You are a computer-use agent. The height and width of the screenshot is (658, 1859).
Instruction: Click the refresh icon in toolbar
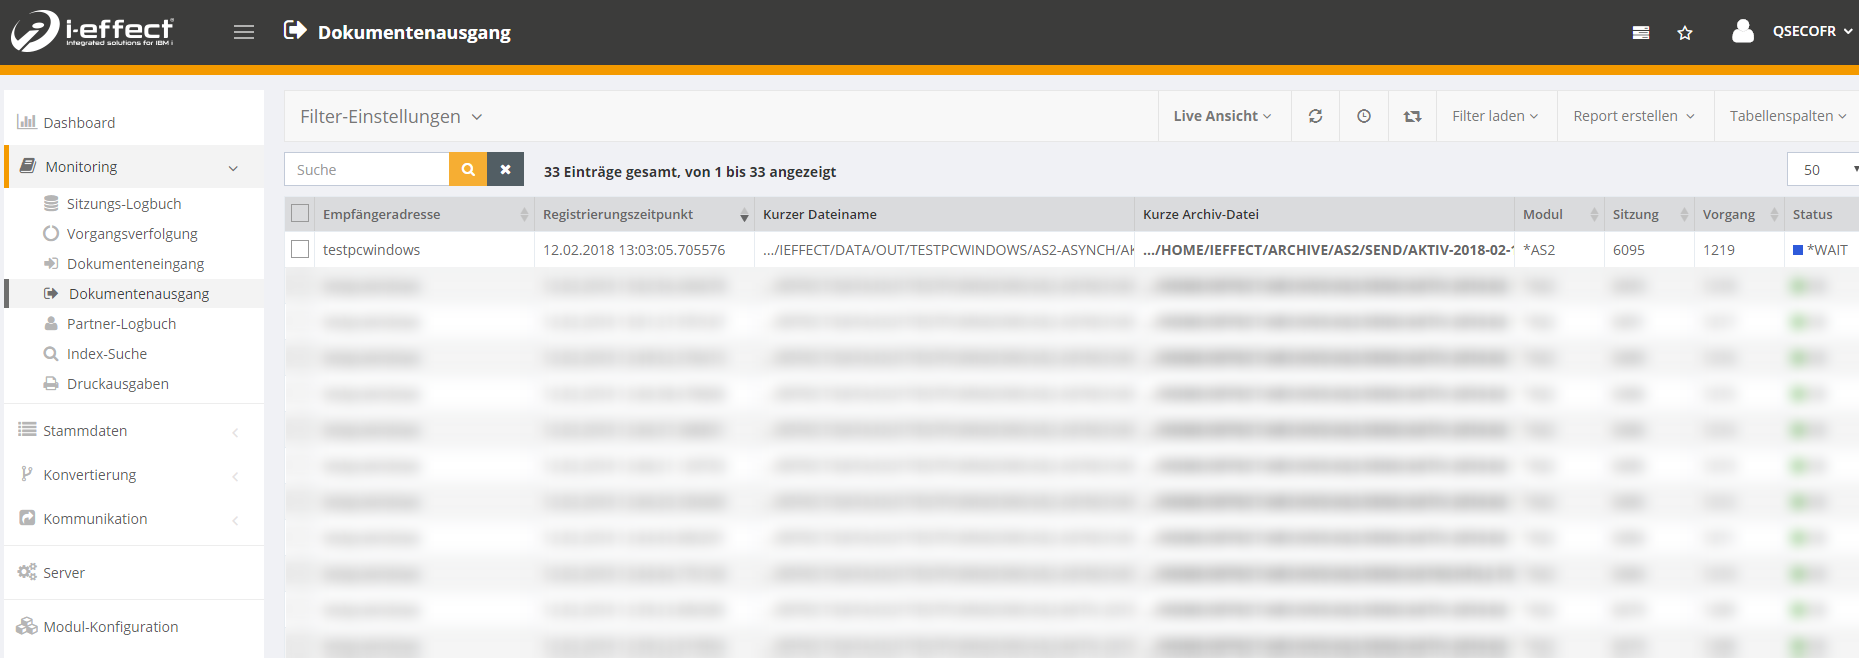[x=1315, y=116]
